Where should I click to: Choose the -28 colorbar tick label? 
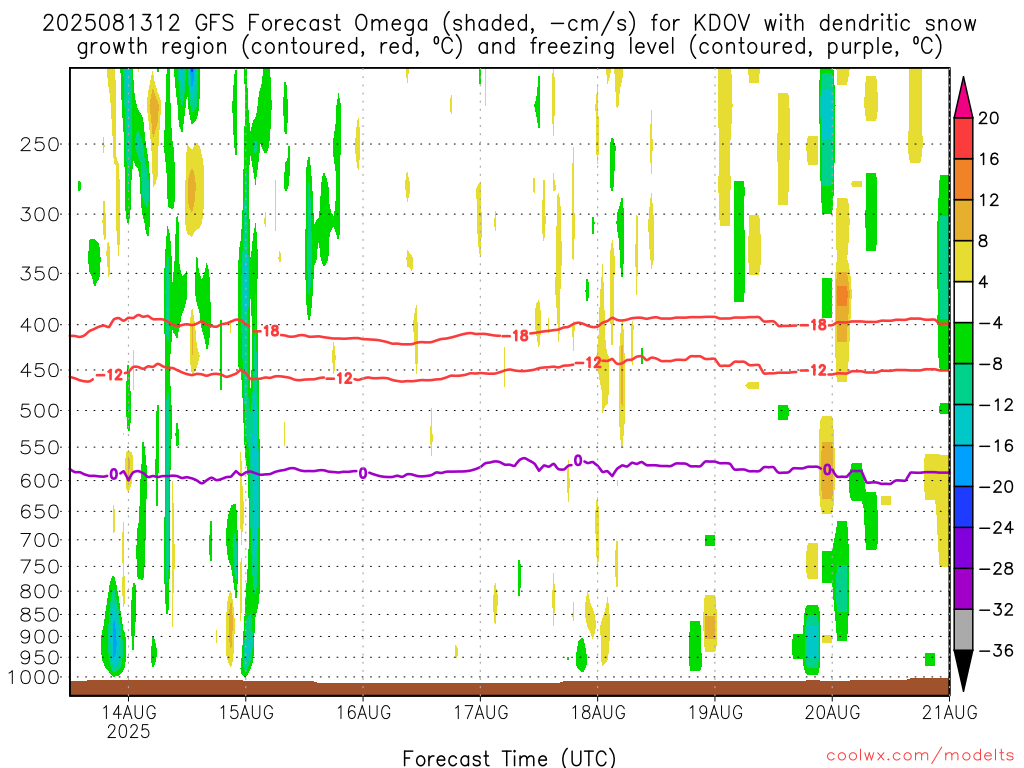click(996, 569)
